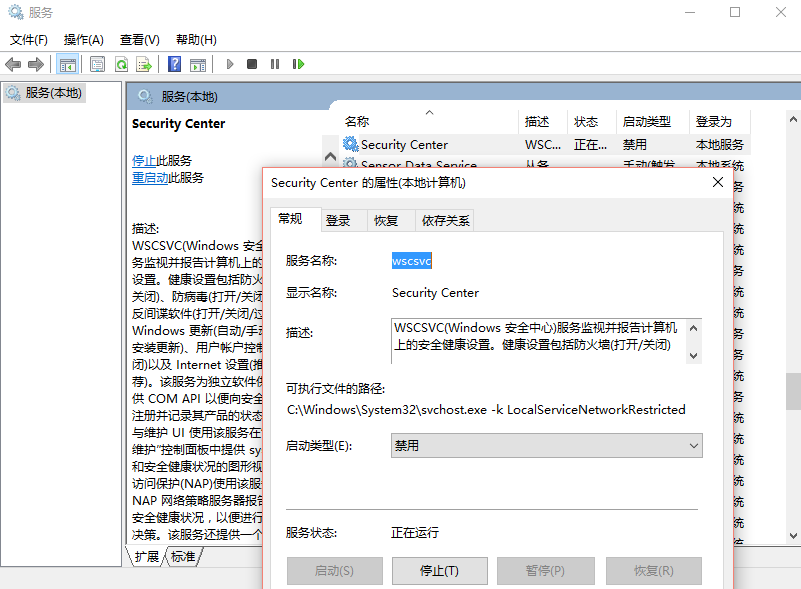Click the refresh toolbar icon
Viewport: 801px width, 589px height.
tap(121, 64)
